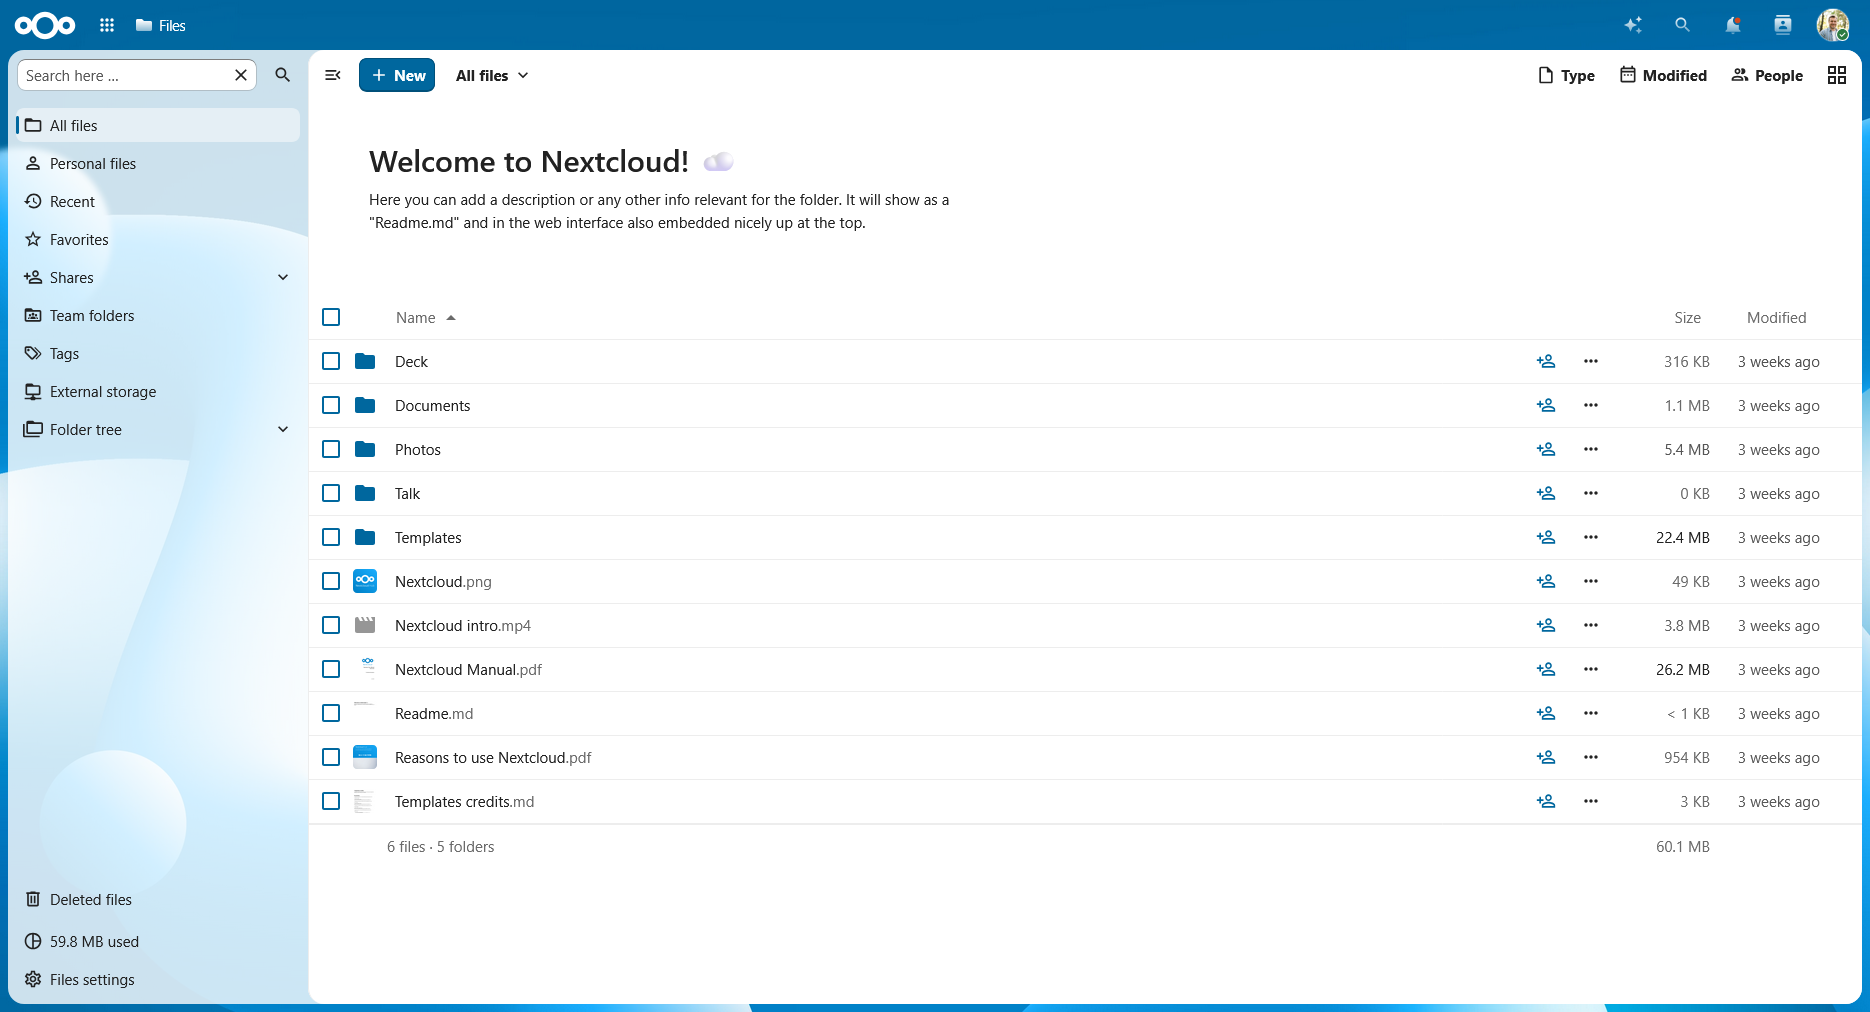
Task: Sort files by Name column
Action: point(425,317)
